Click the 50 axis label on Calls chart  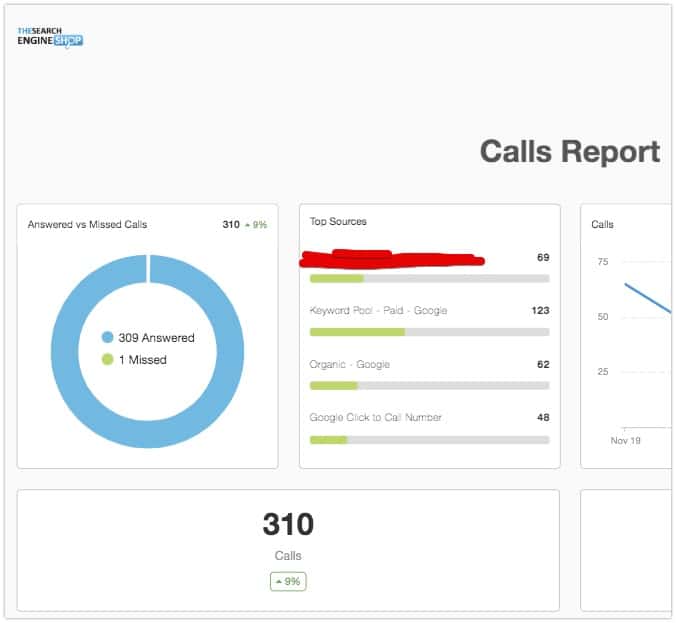(603, 317)
